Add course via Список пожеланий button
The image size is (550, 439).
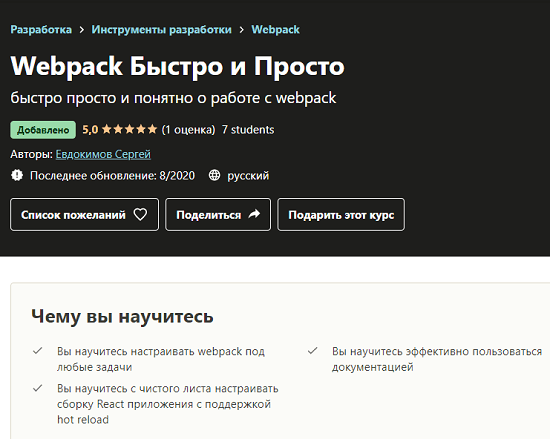click(85, 215)
